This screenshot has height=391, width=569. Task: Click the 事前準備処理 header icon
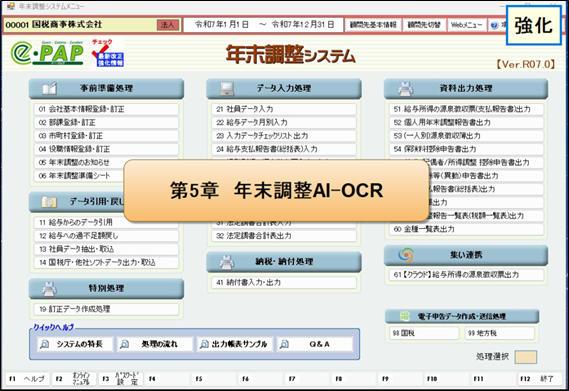49,88
